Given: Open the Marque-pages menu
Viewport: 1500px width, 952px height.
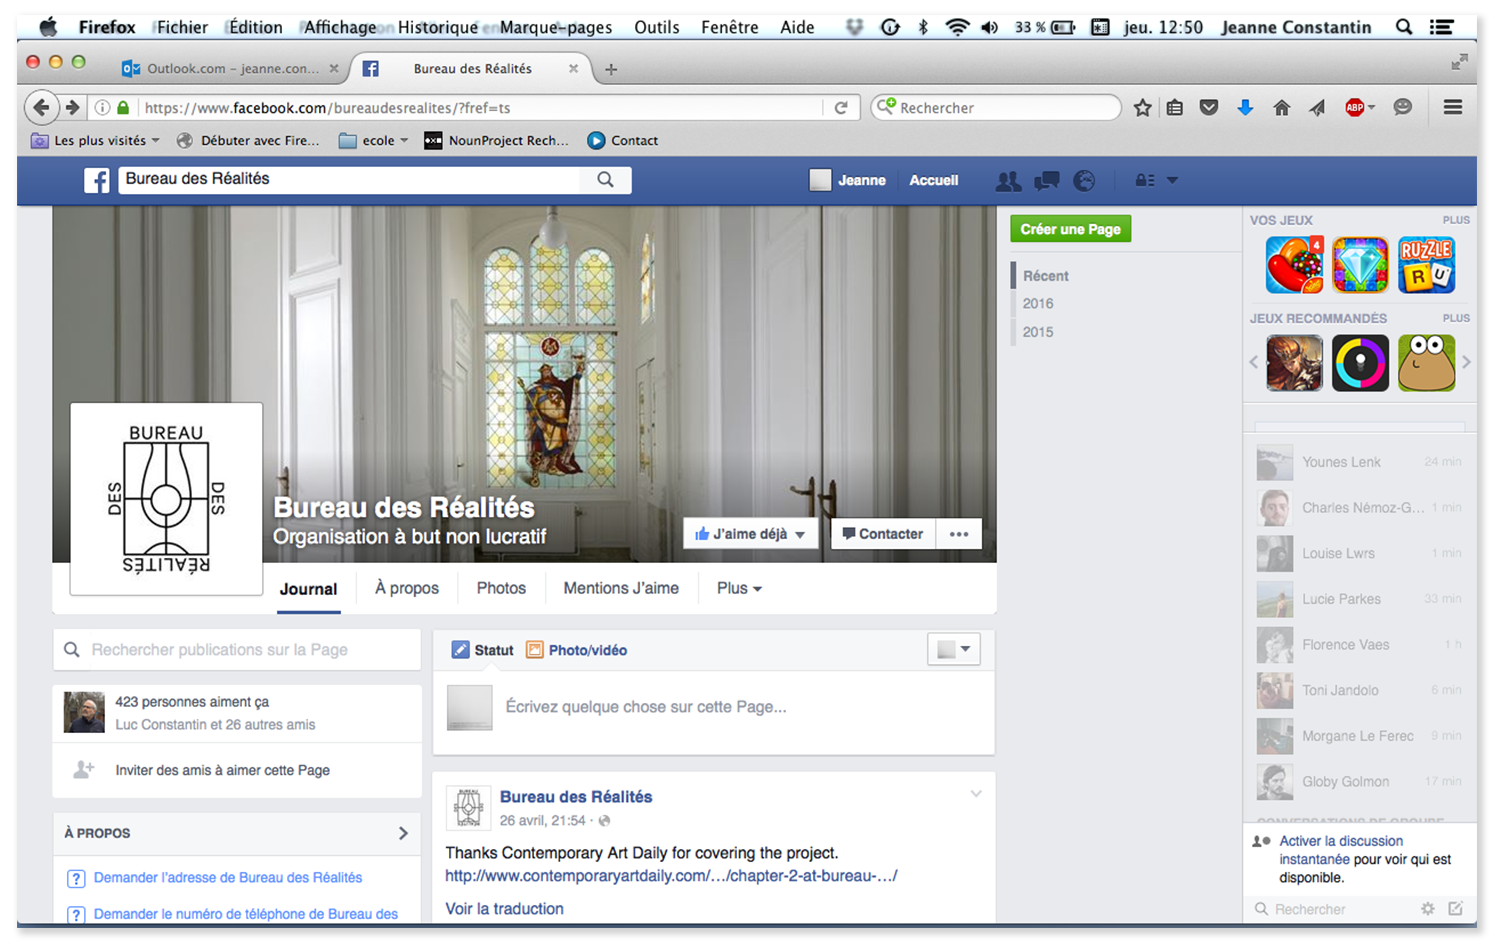Looking at the screenshot, I should tap(556, 27).
